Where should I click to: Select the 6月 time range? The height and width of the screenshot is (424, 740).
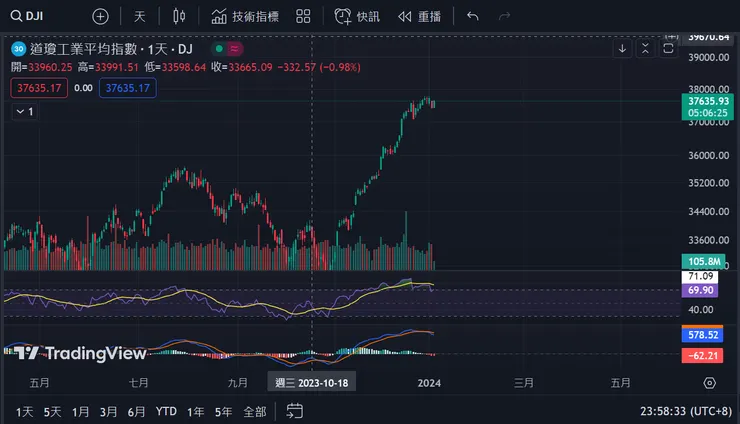[x=136, y=412]
